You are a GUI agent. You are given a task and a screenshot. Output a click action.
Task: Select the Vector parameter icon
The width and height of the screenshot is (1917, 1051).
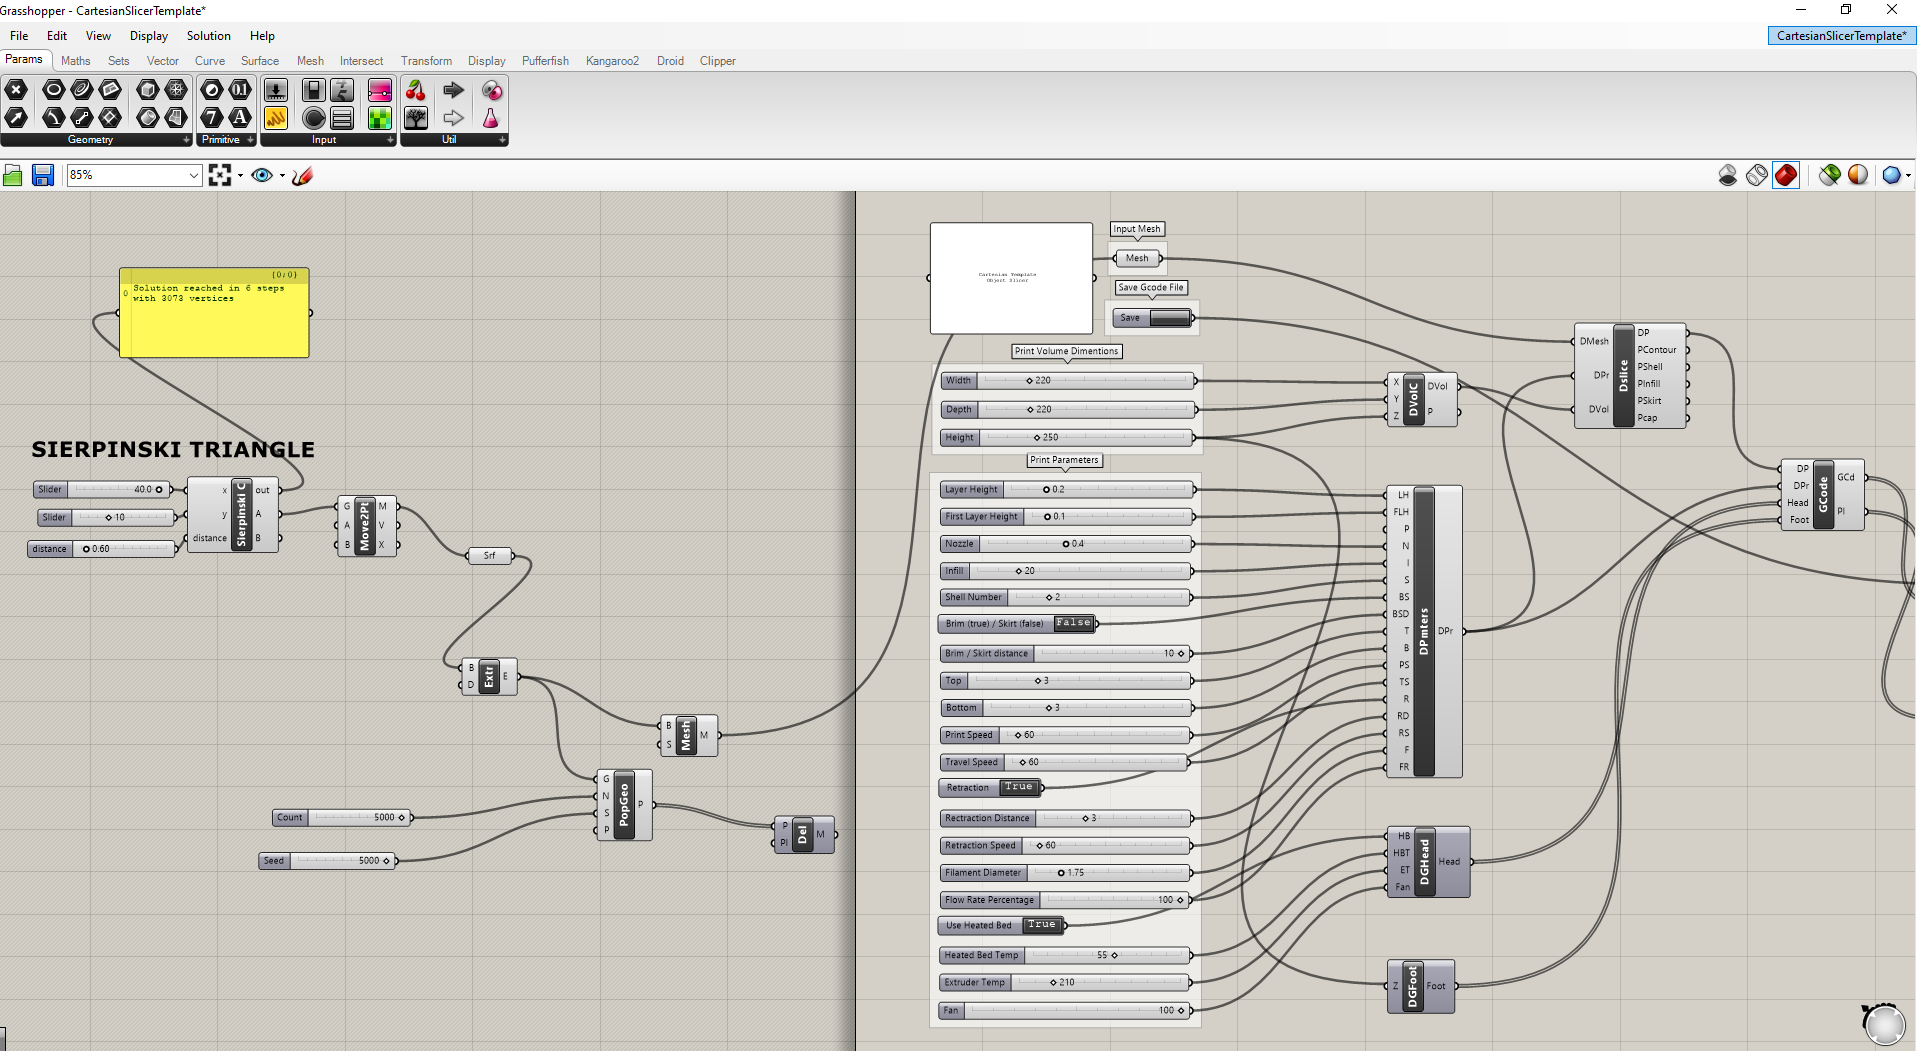point(16,118)
